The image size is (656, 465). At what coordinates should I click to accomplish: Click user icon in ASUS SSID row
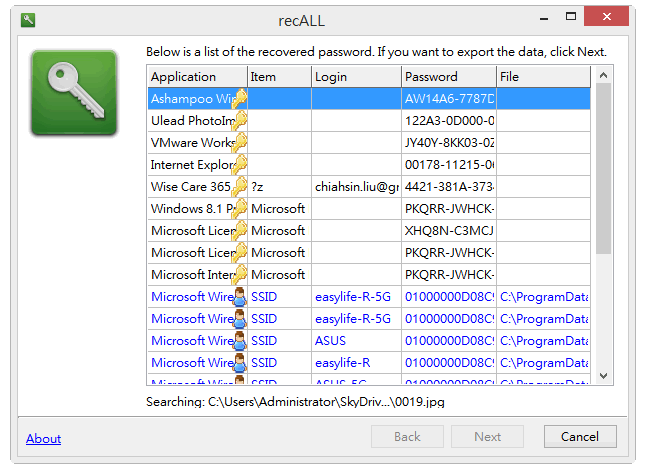coord(240,341)
